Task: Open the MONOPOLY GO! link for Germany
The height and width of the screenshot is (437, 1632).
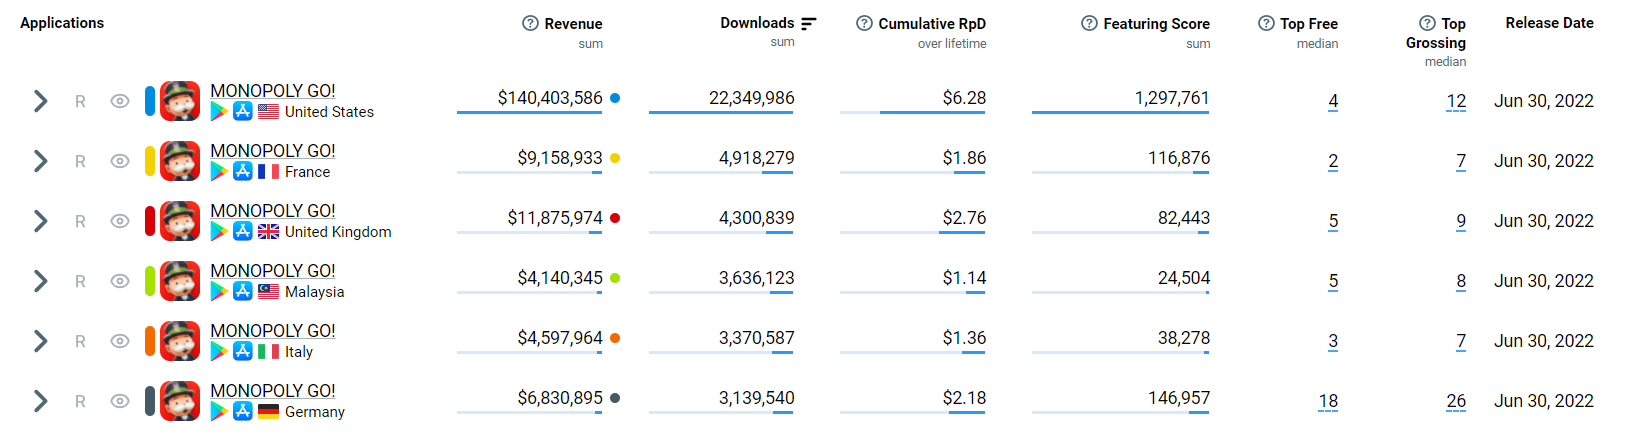Action: 273,391
